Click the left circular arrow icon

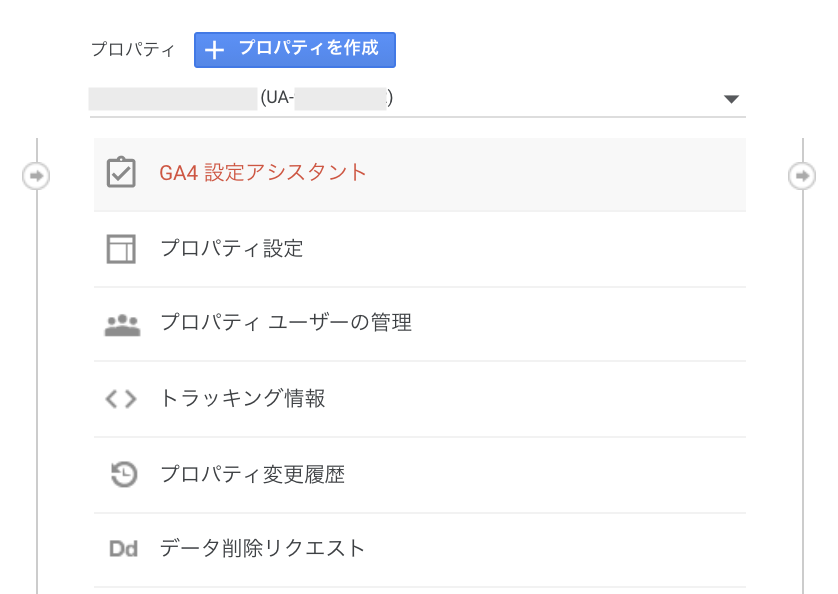(36, 176)
